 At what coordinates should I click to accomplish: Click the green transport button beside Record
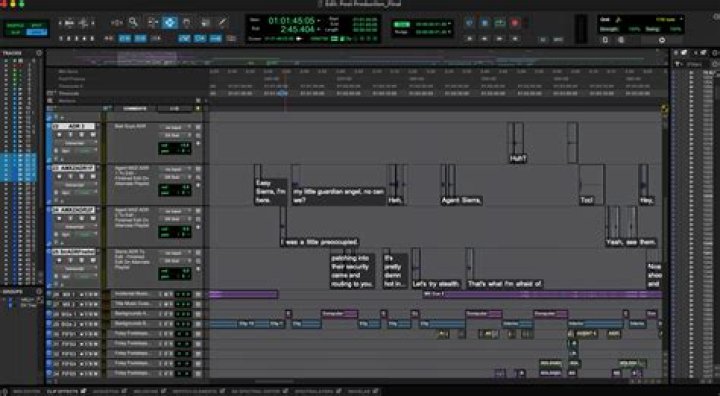500,23
